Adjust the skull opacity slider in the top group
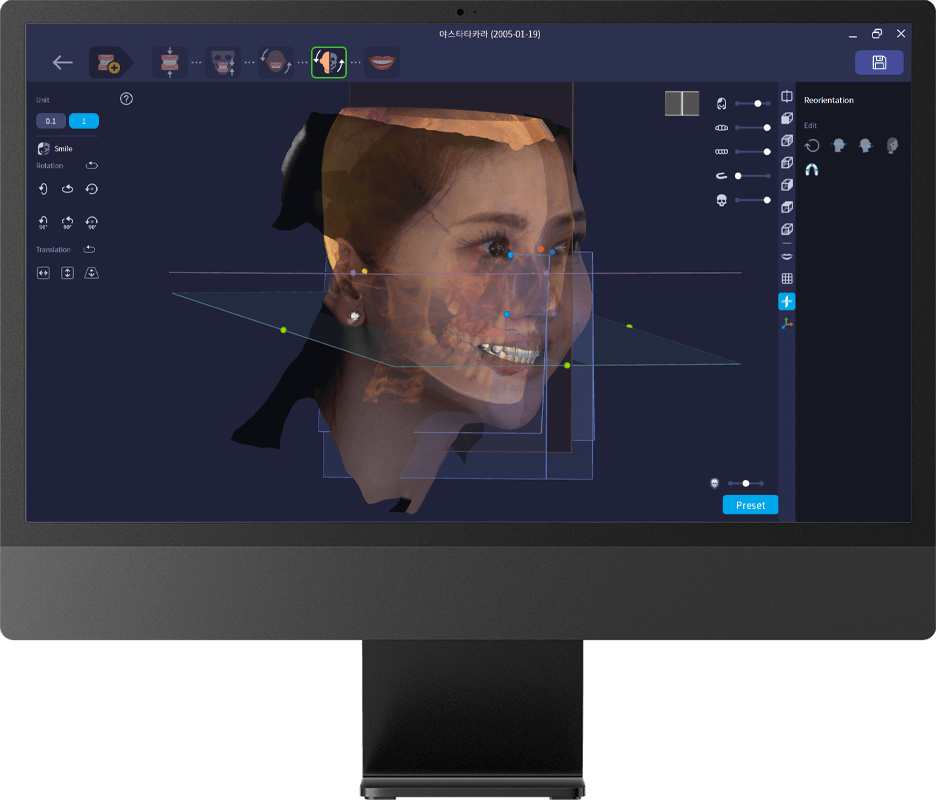936x800 pixels. click(753, 200)
